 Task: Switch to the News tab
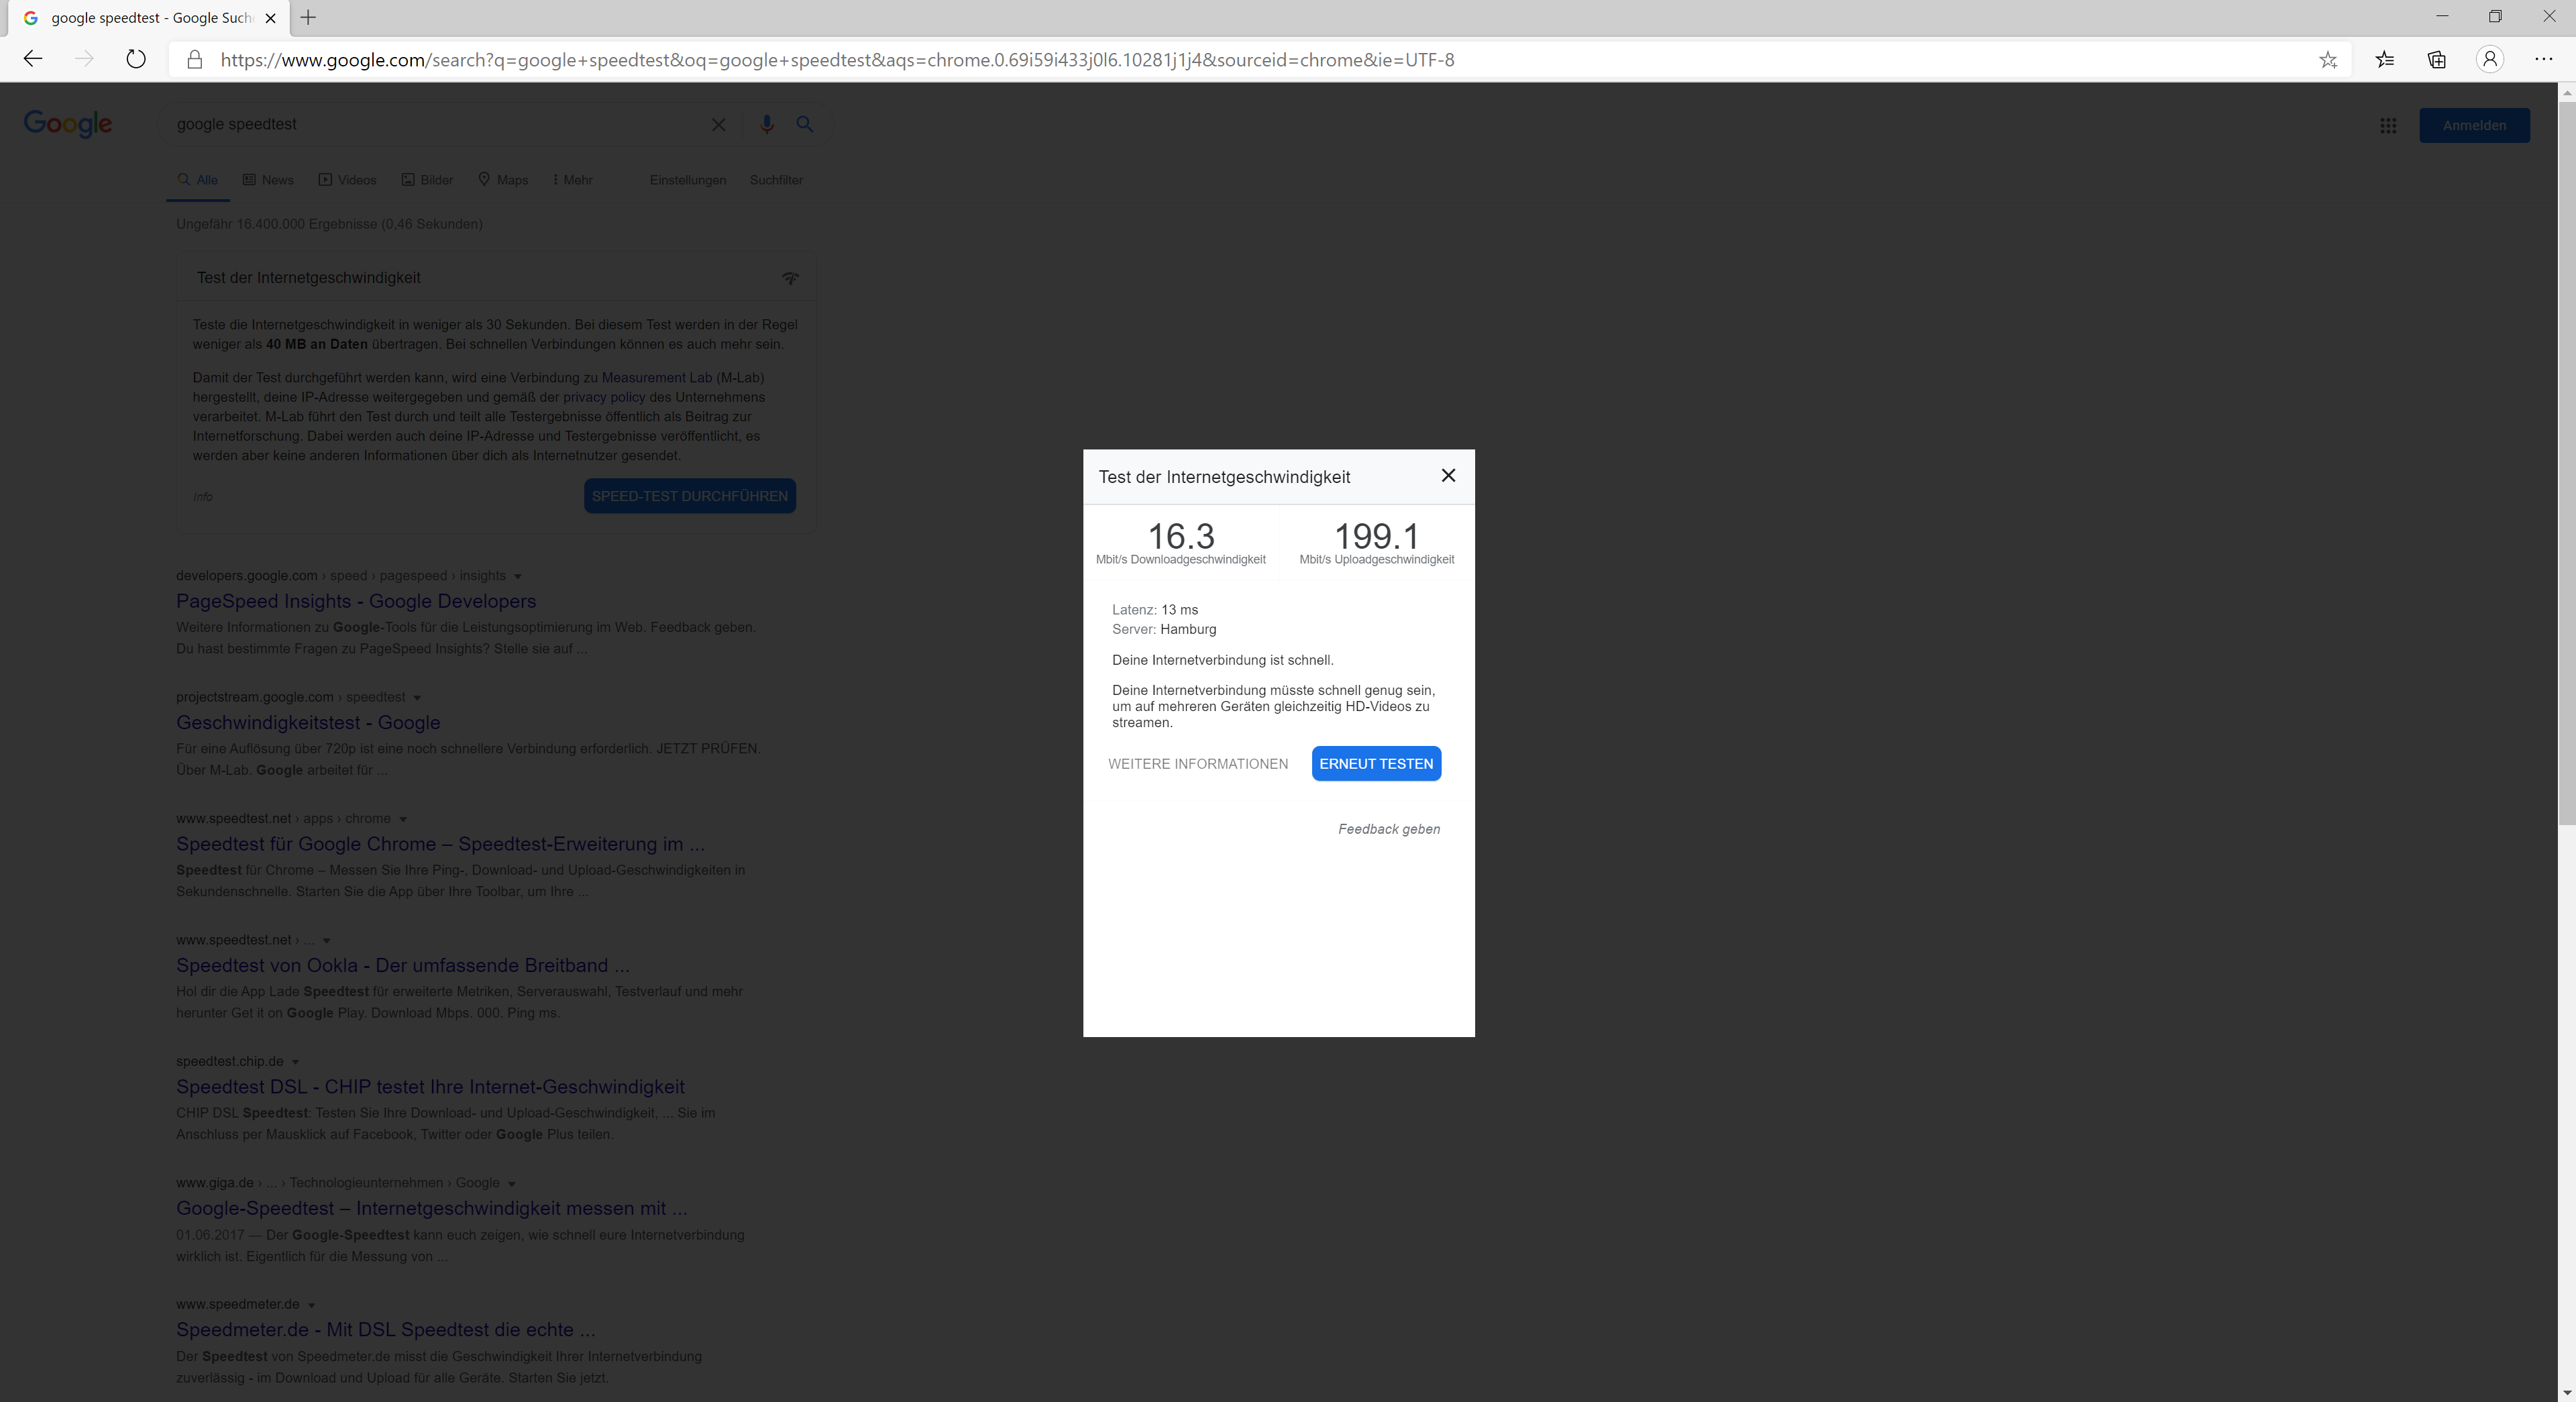click(x=268, y=180)
